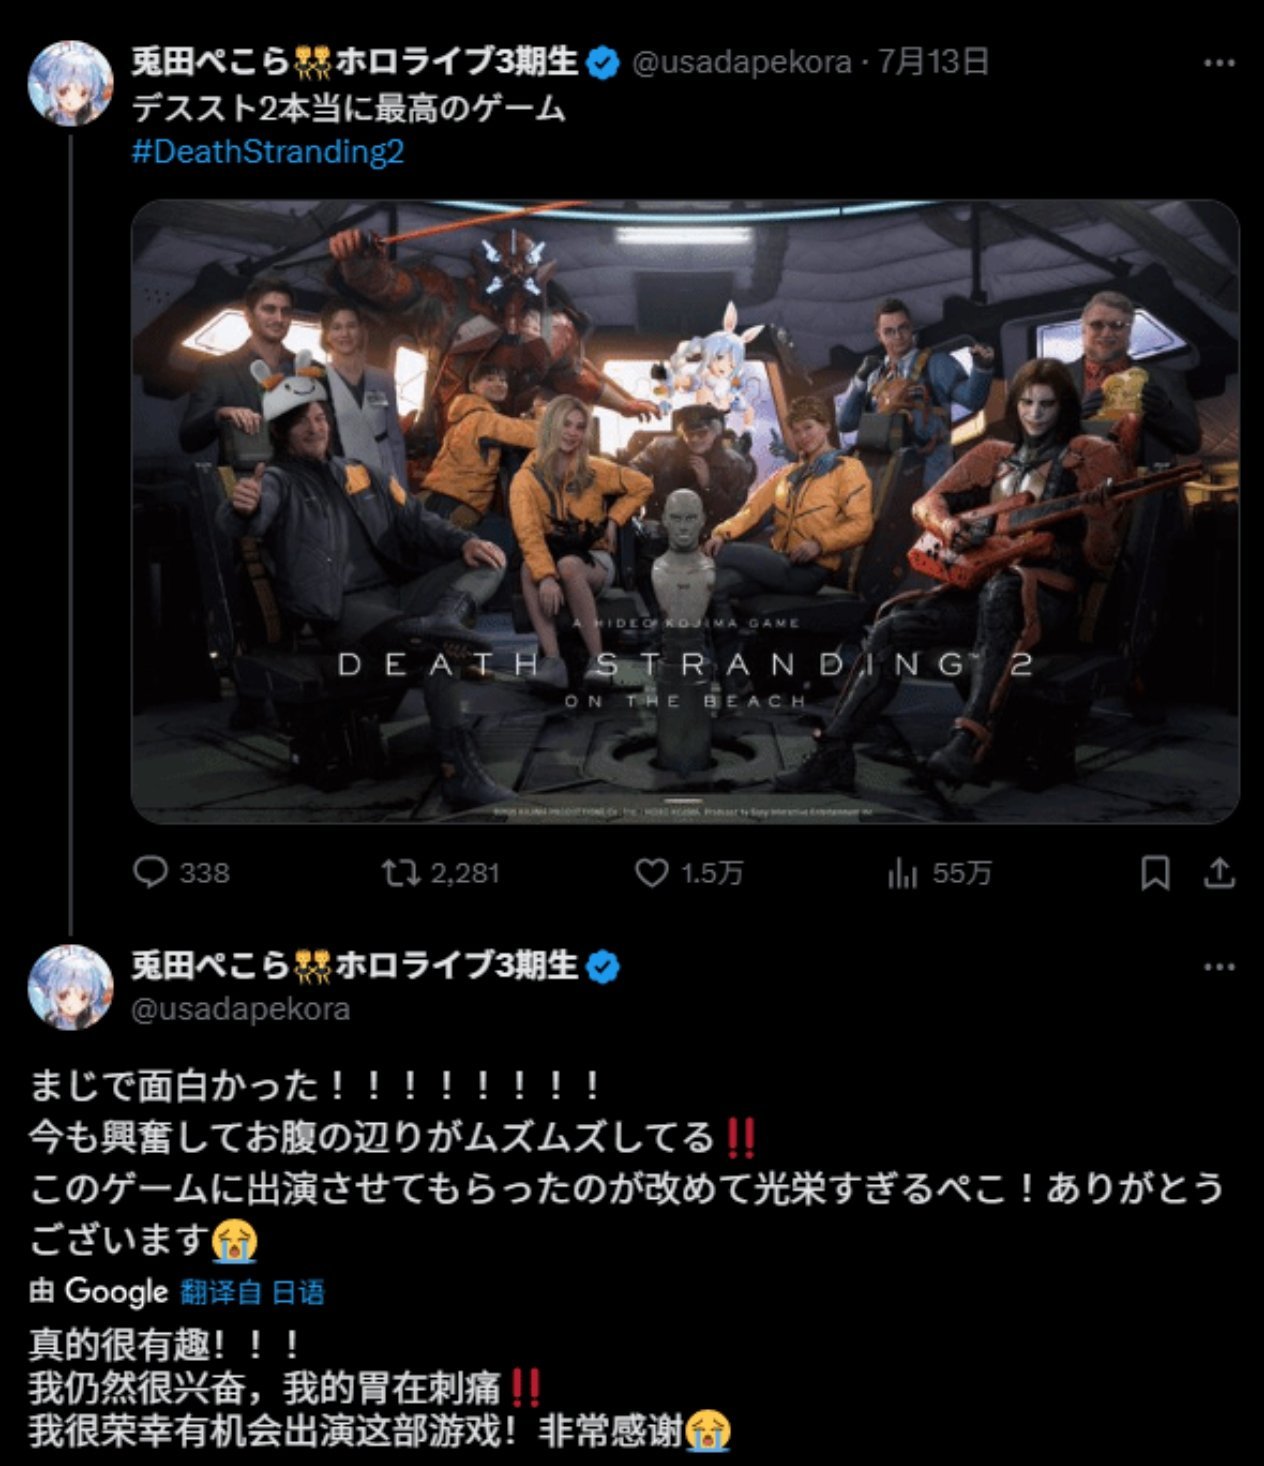Click 翻译自 日语 translation link

[252, 1292]
